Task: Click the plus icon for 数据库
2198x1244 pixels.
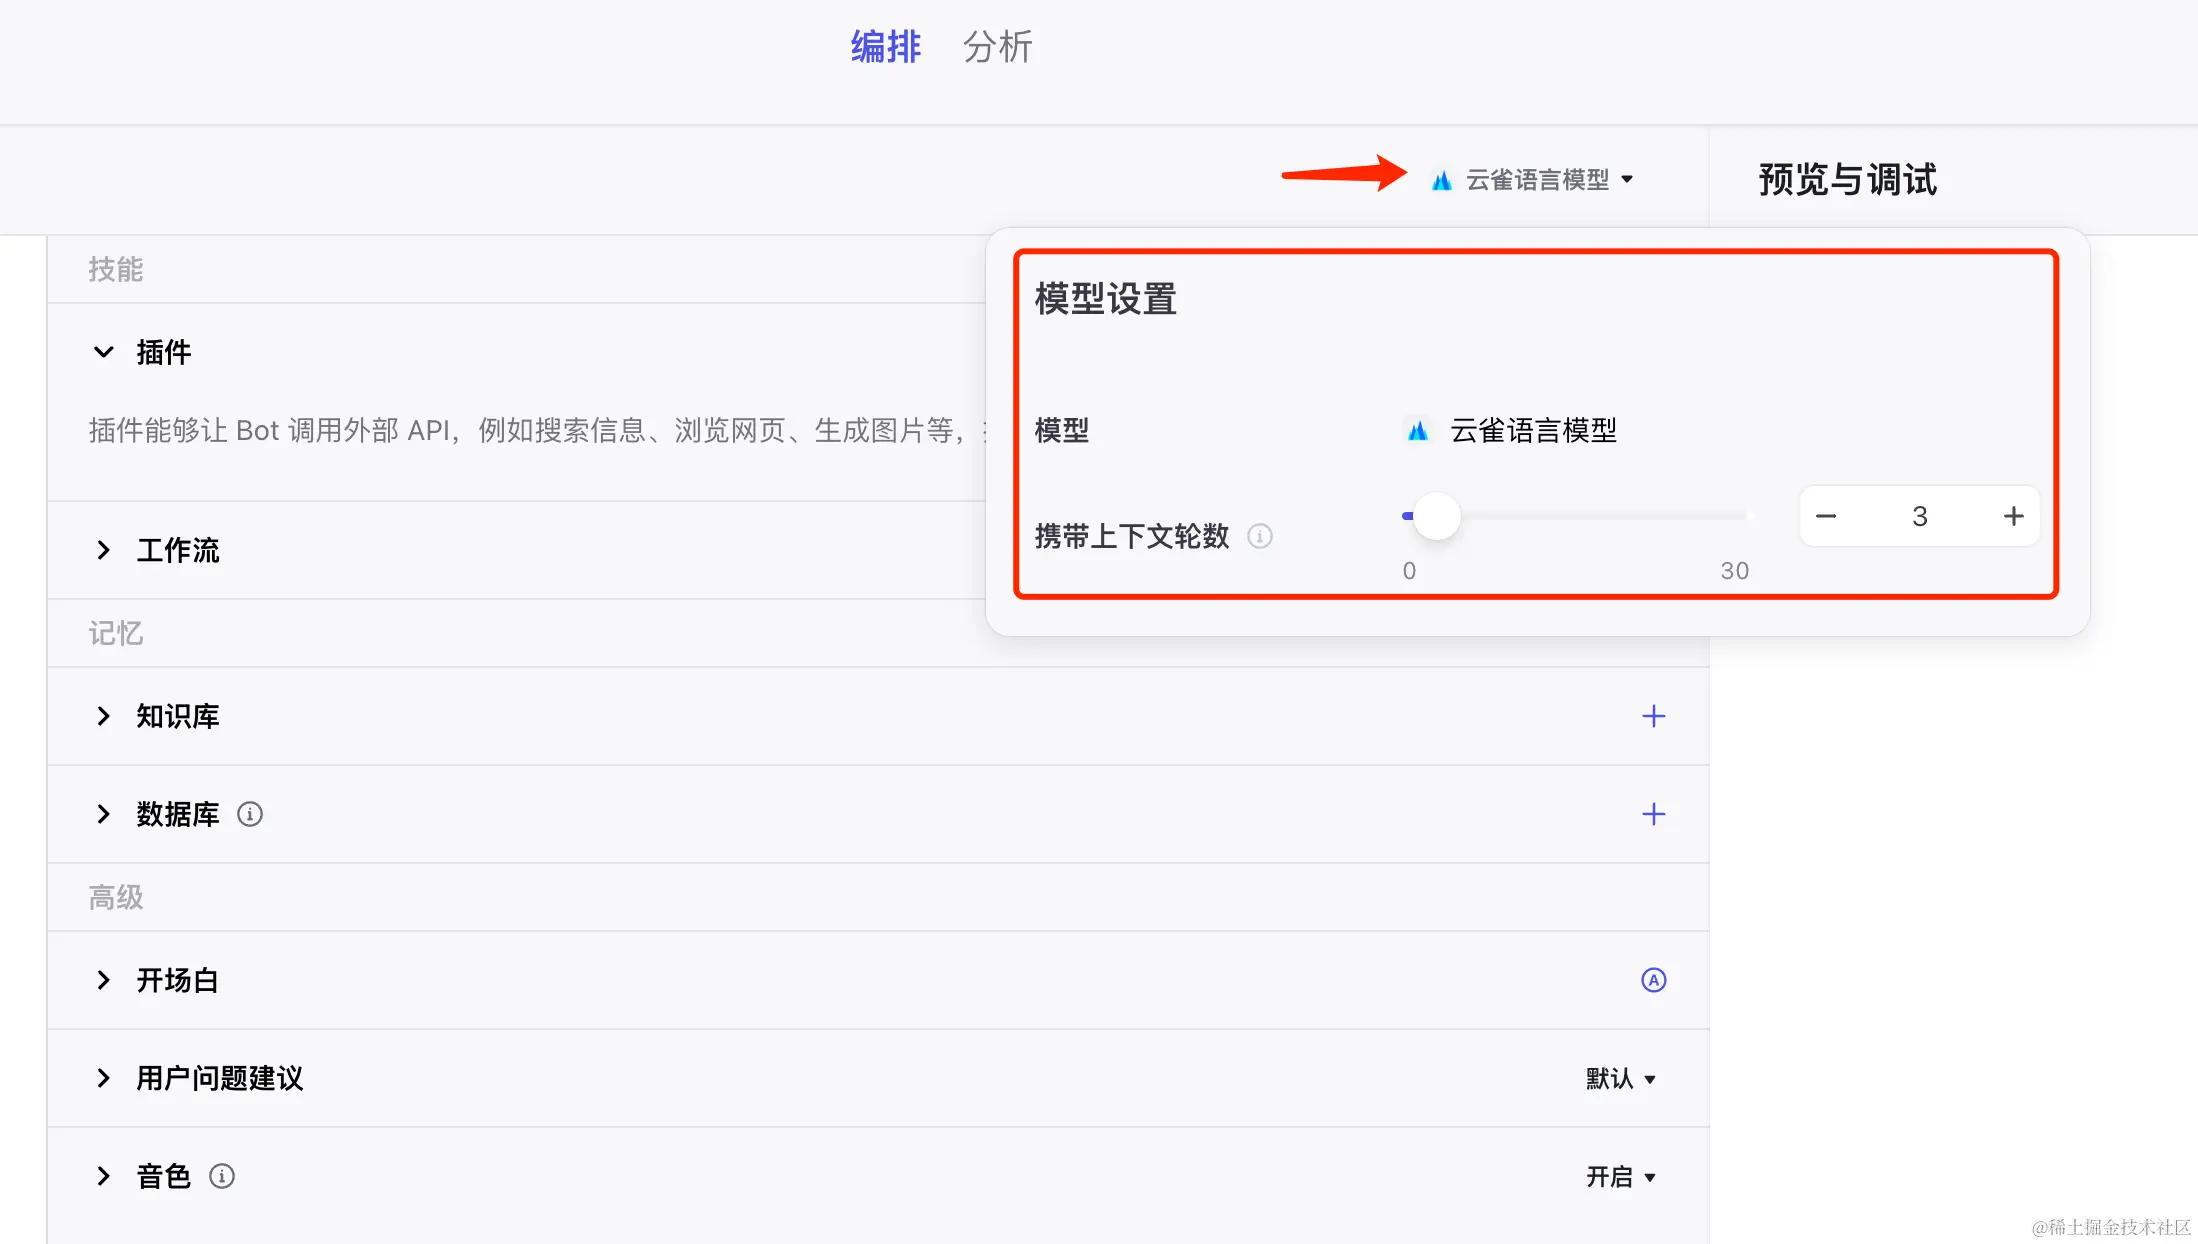Action: 1653,814
